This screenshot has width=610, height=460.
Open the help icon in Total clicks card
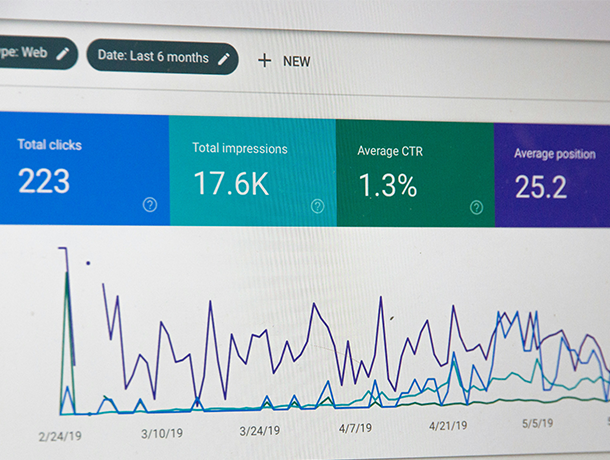click(x=150, y=204)
